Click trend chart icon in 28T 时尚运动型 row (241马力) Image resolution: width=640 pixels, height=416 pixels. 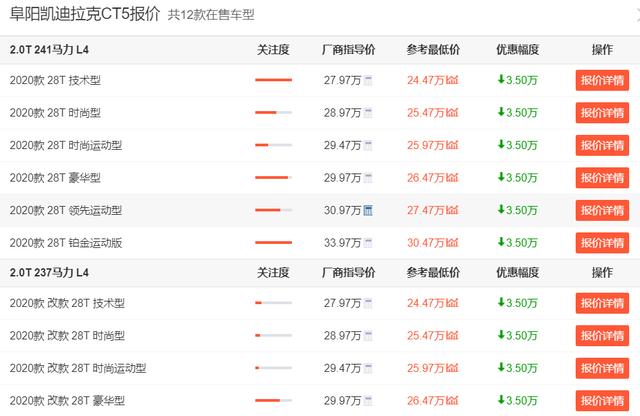pos(452,145)
